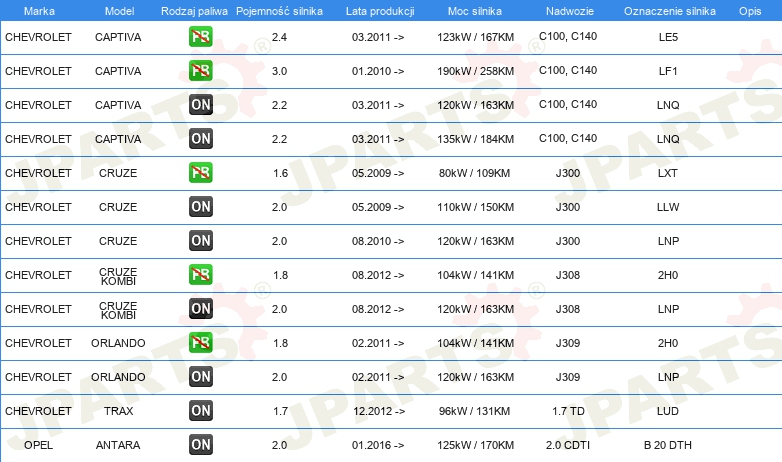Click the 1.7 TD body cell
Screen dimensions: 782x462
(x=568, y=411)
